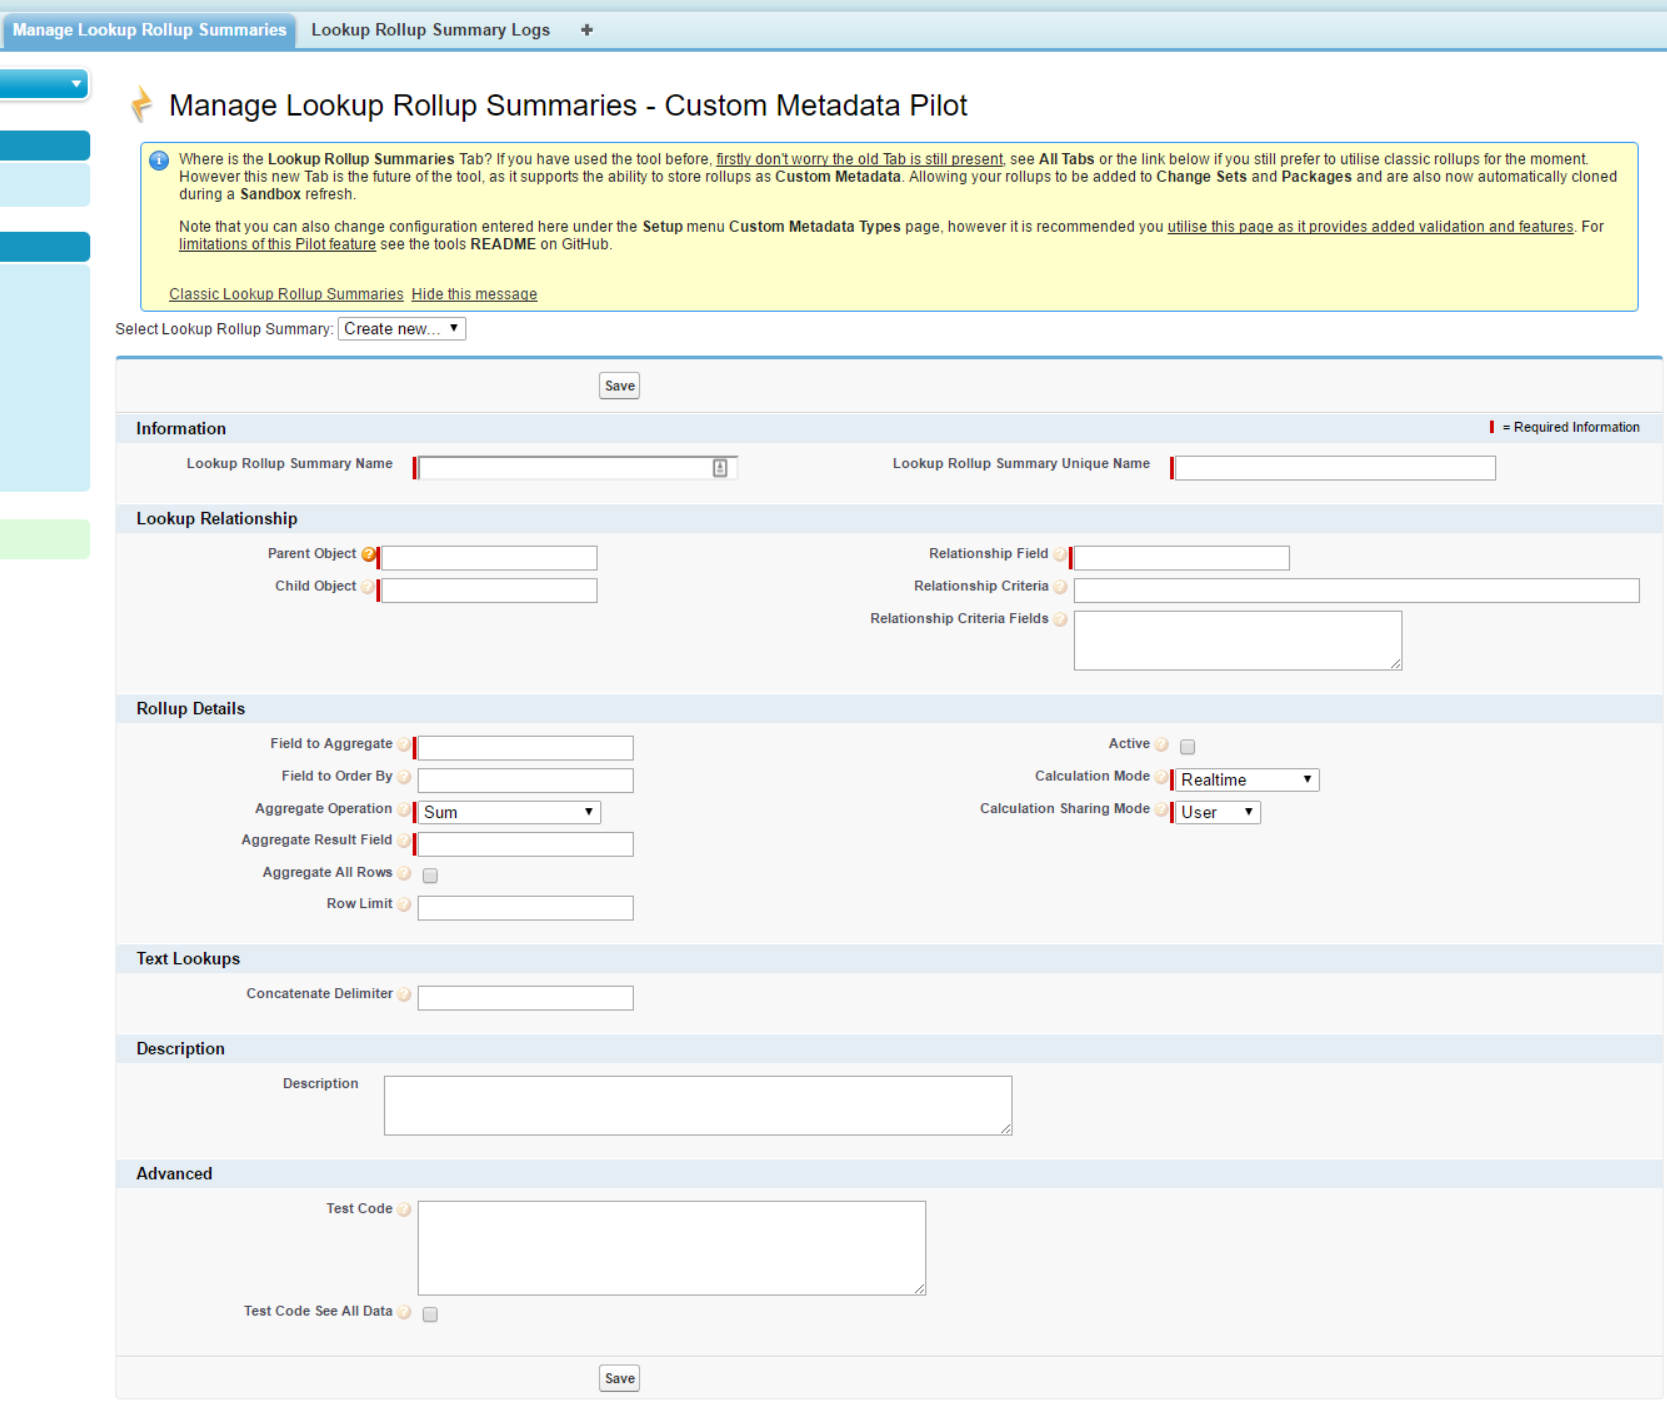Toggle the Aggregate All Rows checkbox
Screen dimensions: 1667x1425
pyautogui.click(x=430, y=876)
